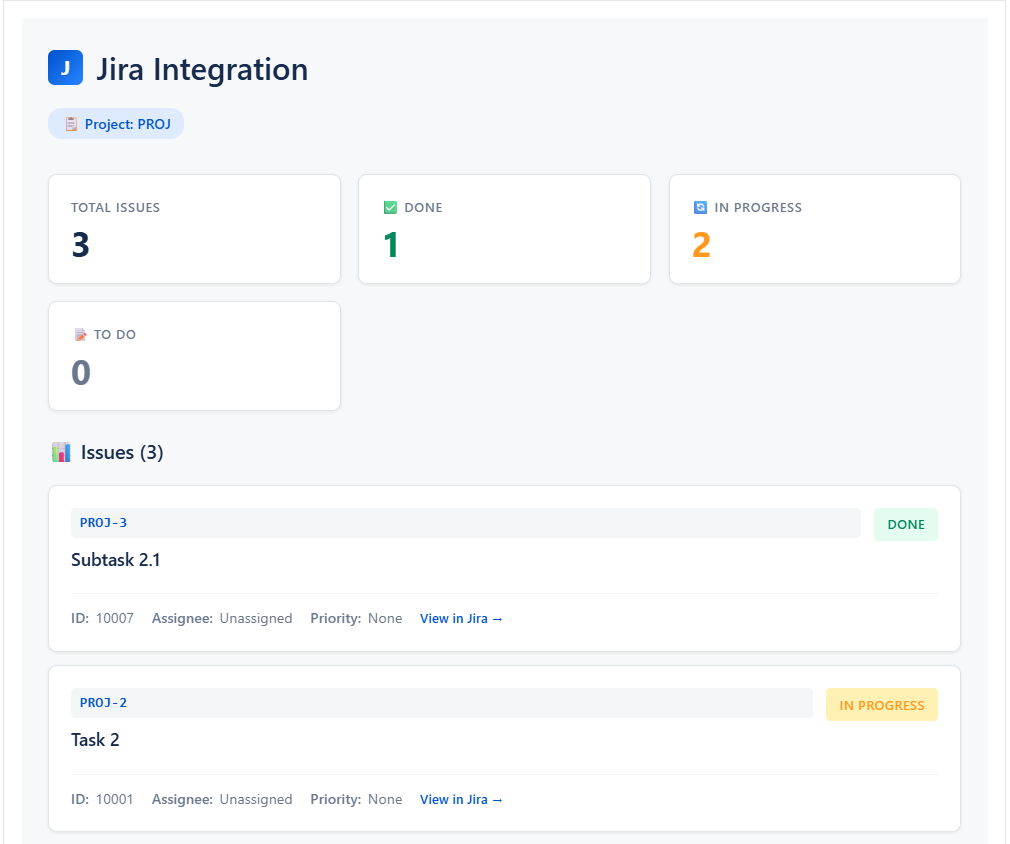Screen dimensions: 1010x844
Task: Click the arrow icon beside Task 2's Jira link
Action: pos(497,799)
